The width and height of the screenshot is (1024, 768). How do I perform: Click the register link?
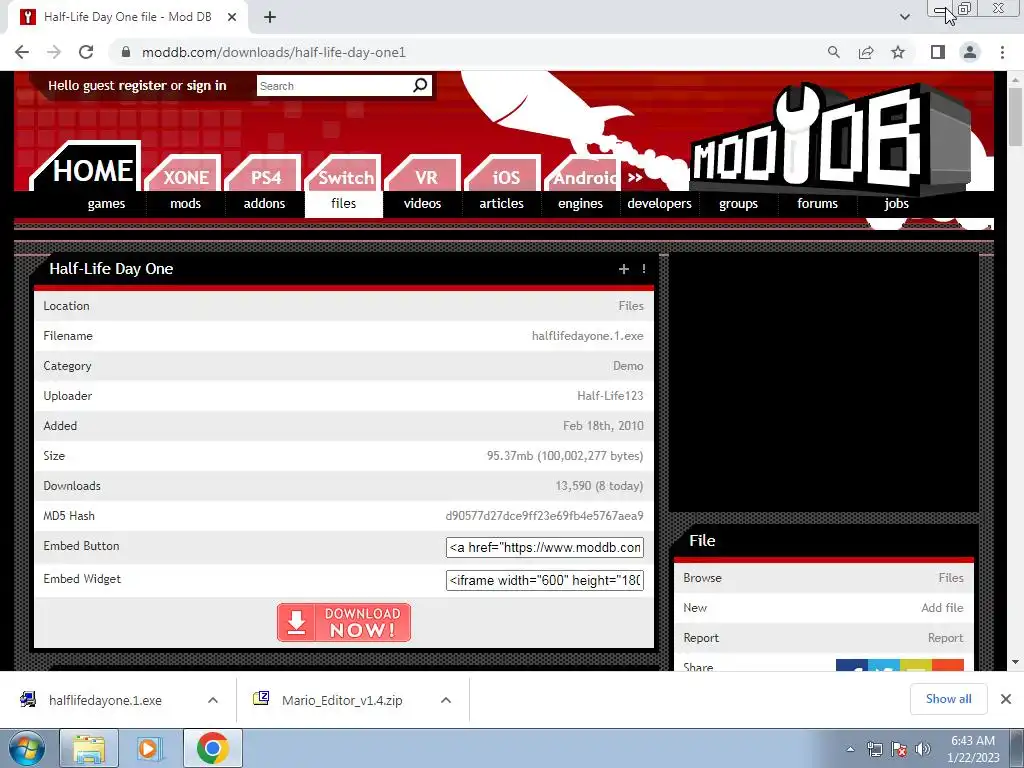[142, 86]
